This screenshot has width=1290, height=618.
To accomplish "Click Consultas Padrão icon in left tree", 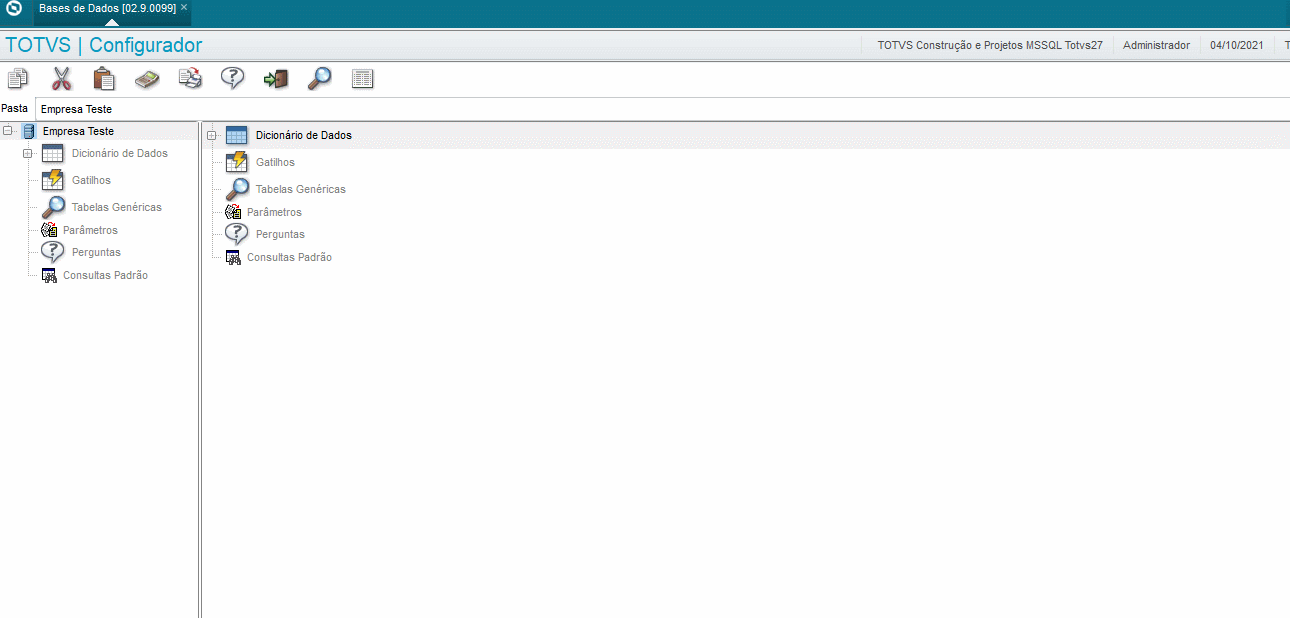I will click(x=49, y=275).
